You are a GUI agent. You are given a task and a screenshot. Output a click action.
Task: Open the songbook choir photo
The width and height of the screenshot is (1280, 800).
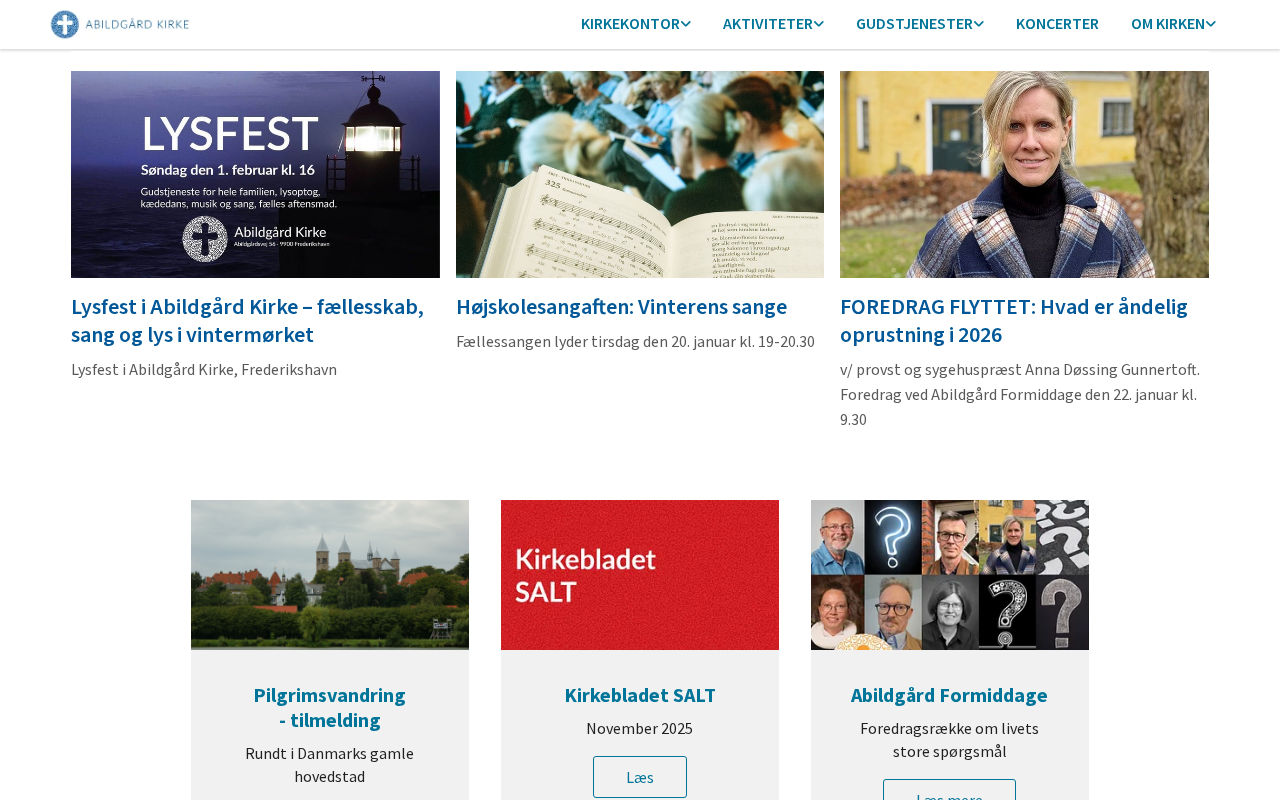tap(640, 174)
